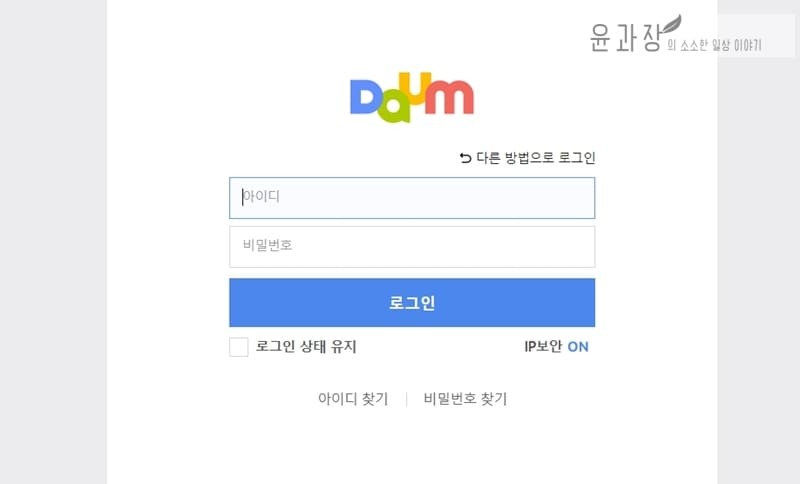Click the 의 소소한 일상 이야기 subtitle text
The image size is (800, 484).
(x=714, y=45)
